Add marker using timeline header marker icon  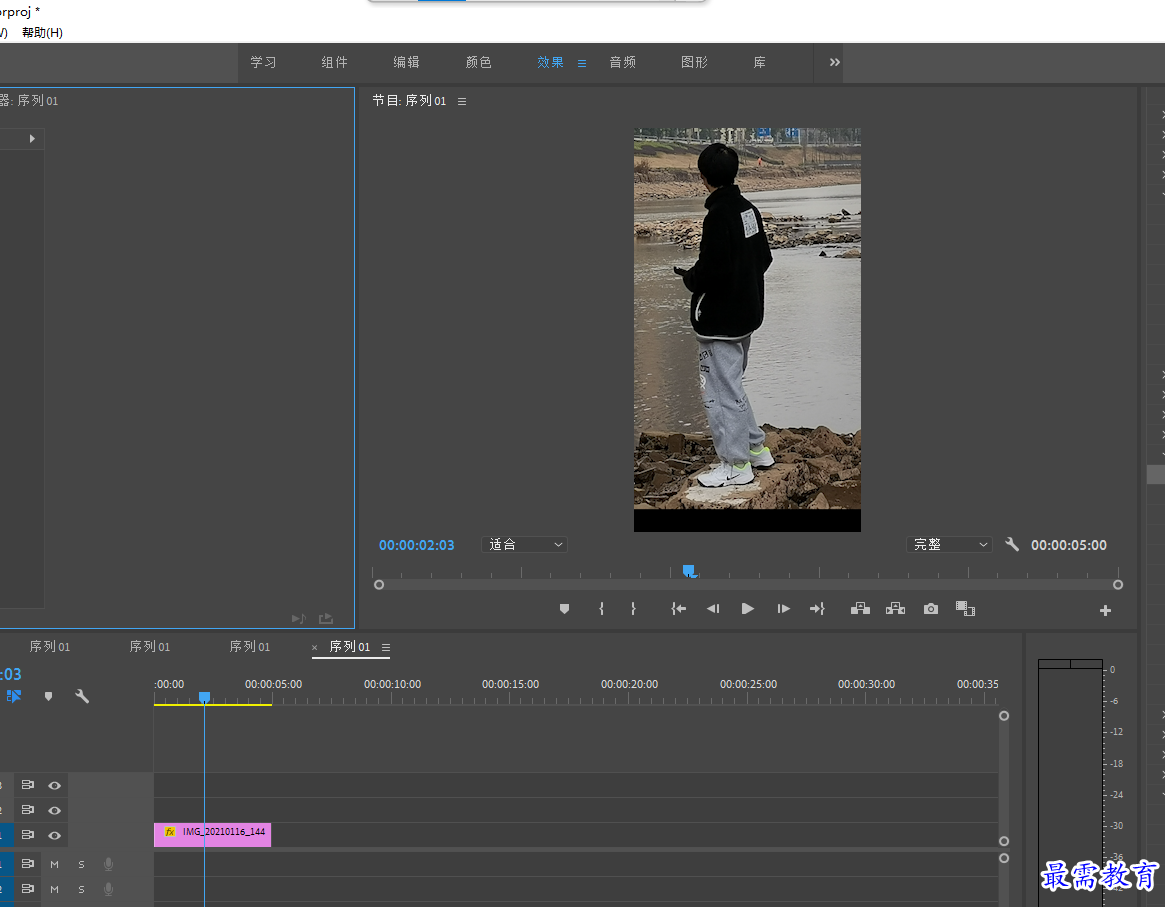click(x=48, y=697)
